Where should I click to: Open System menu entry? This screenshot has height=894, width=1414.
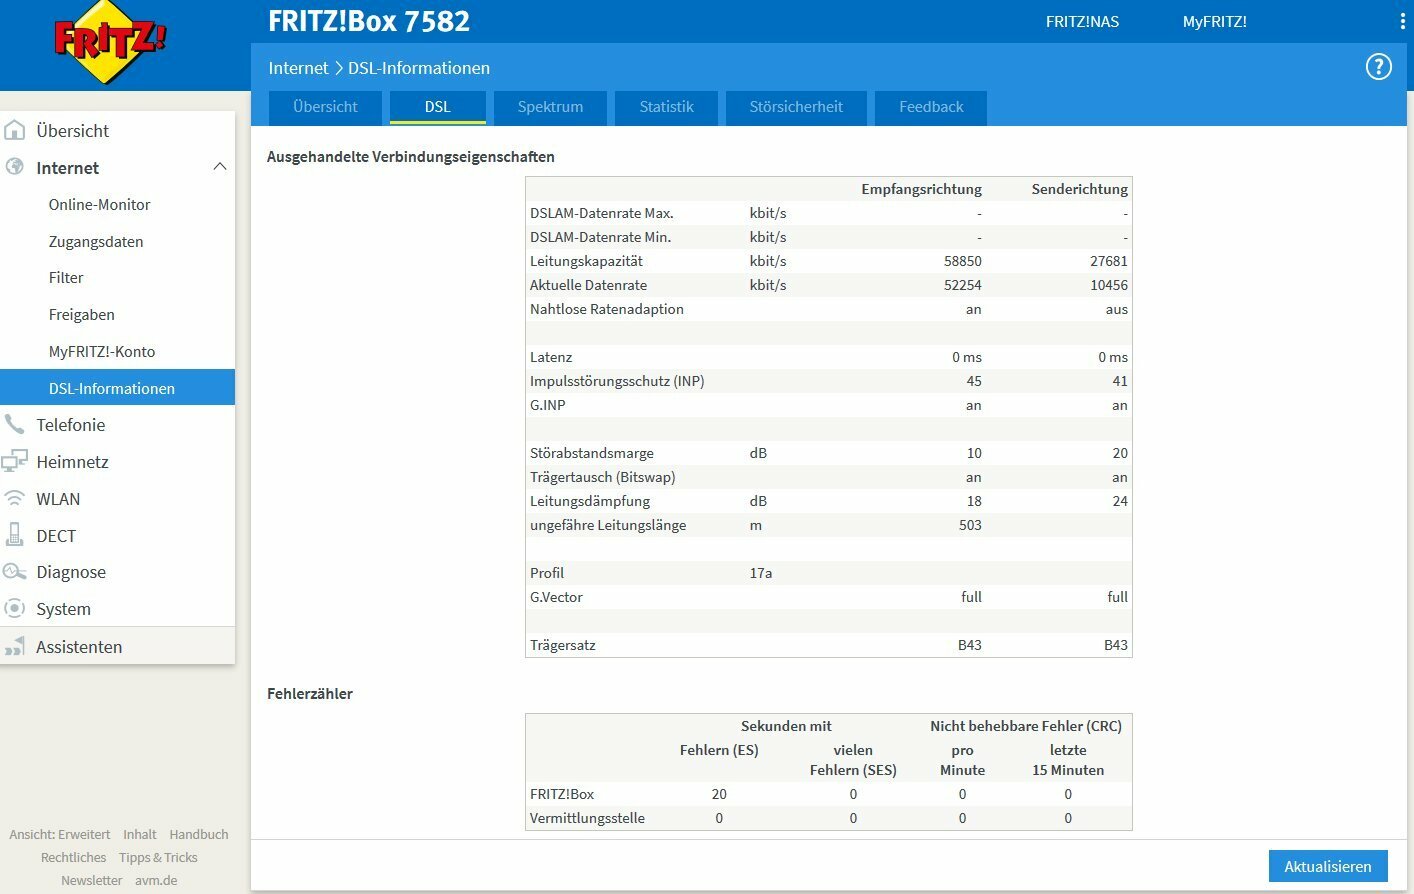(63, 608)
